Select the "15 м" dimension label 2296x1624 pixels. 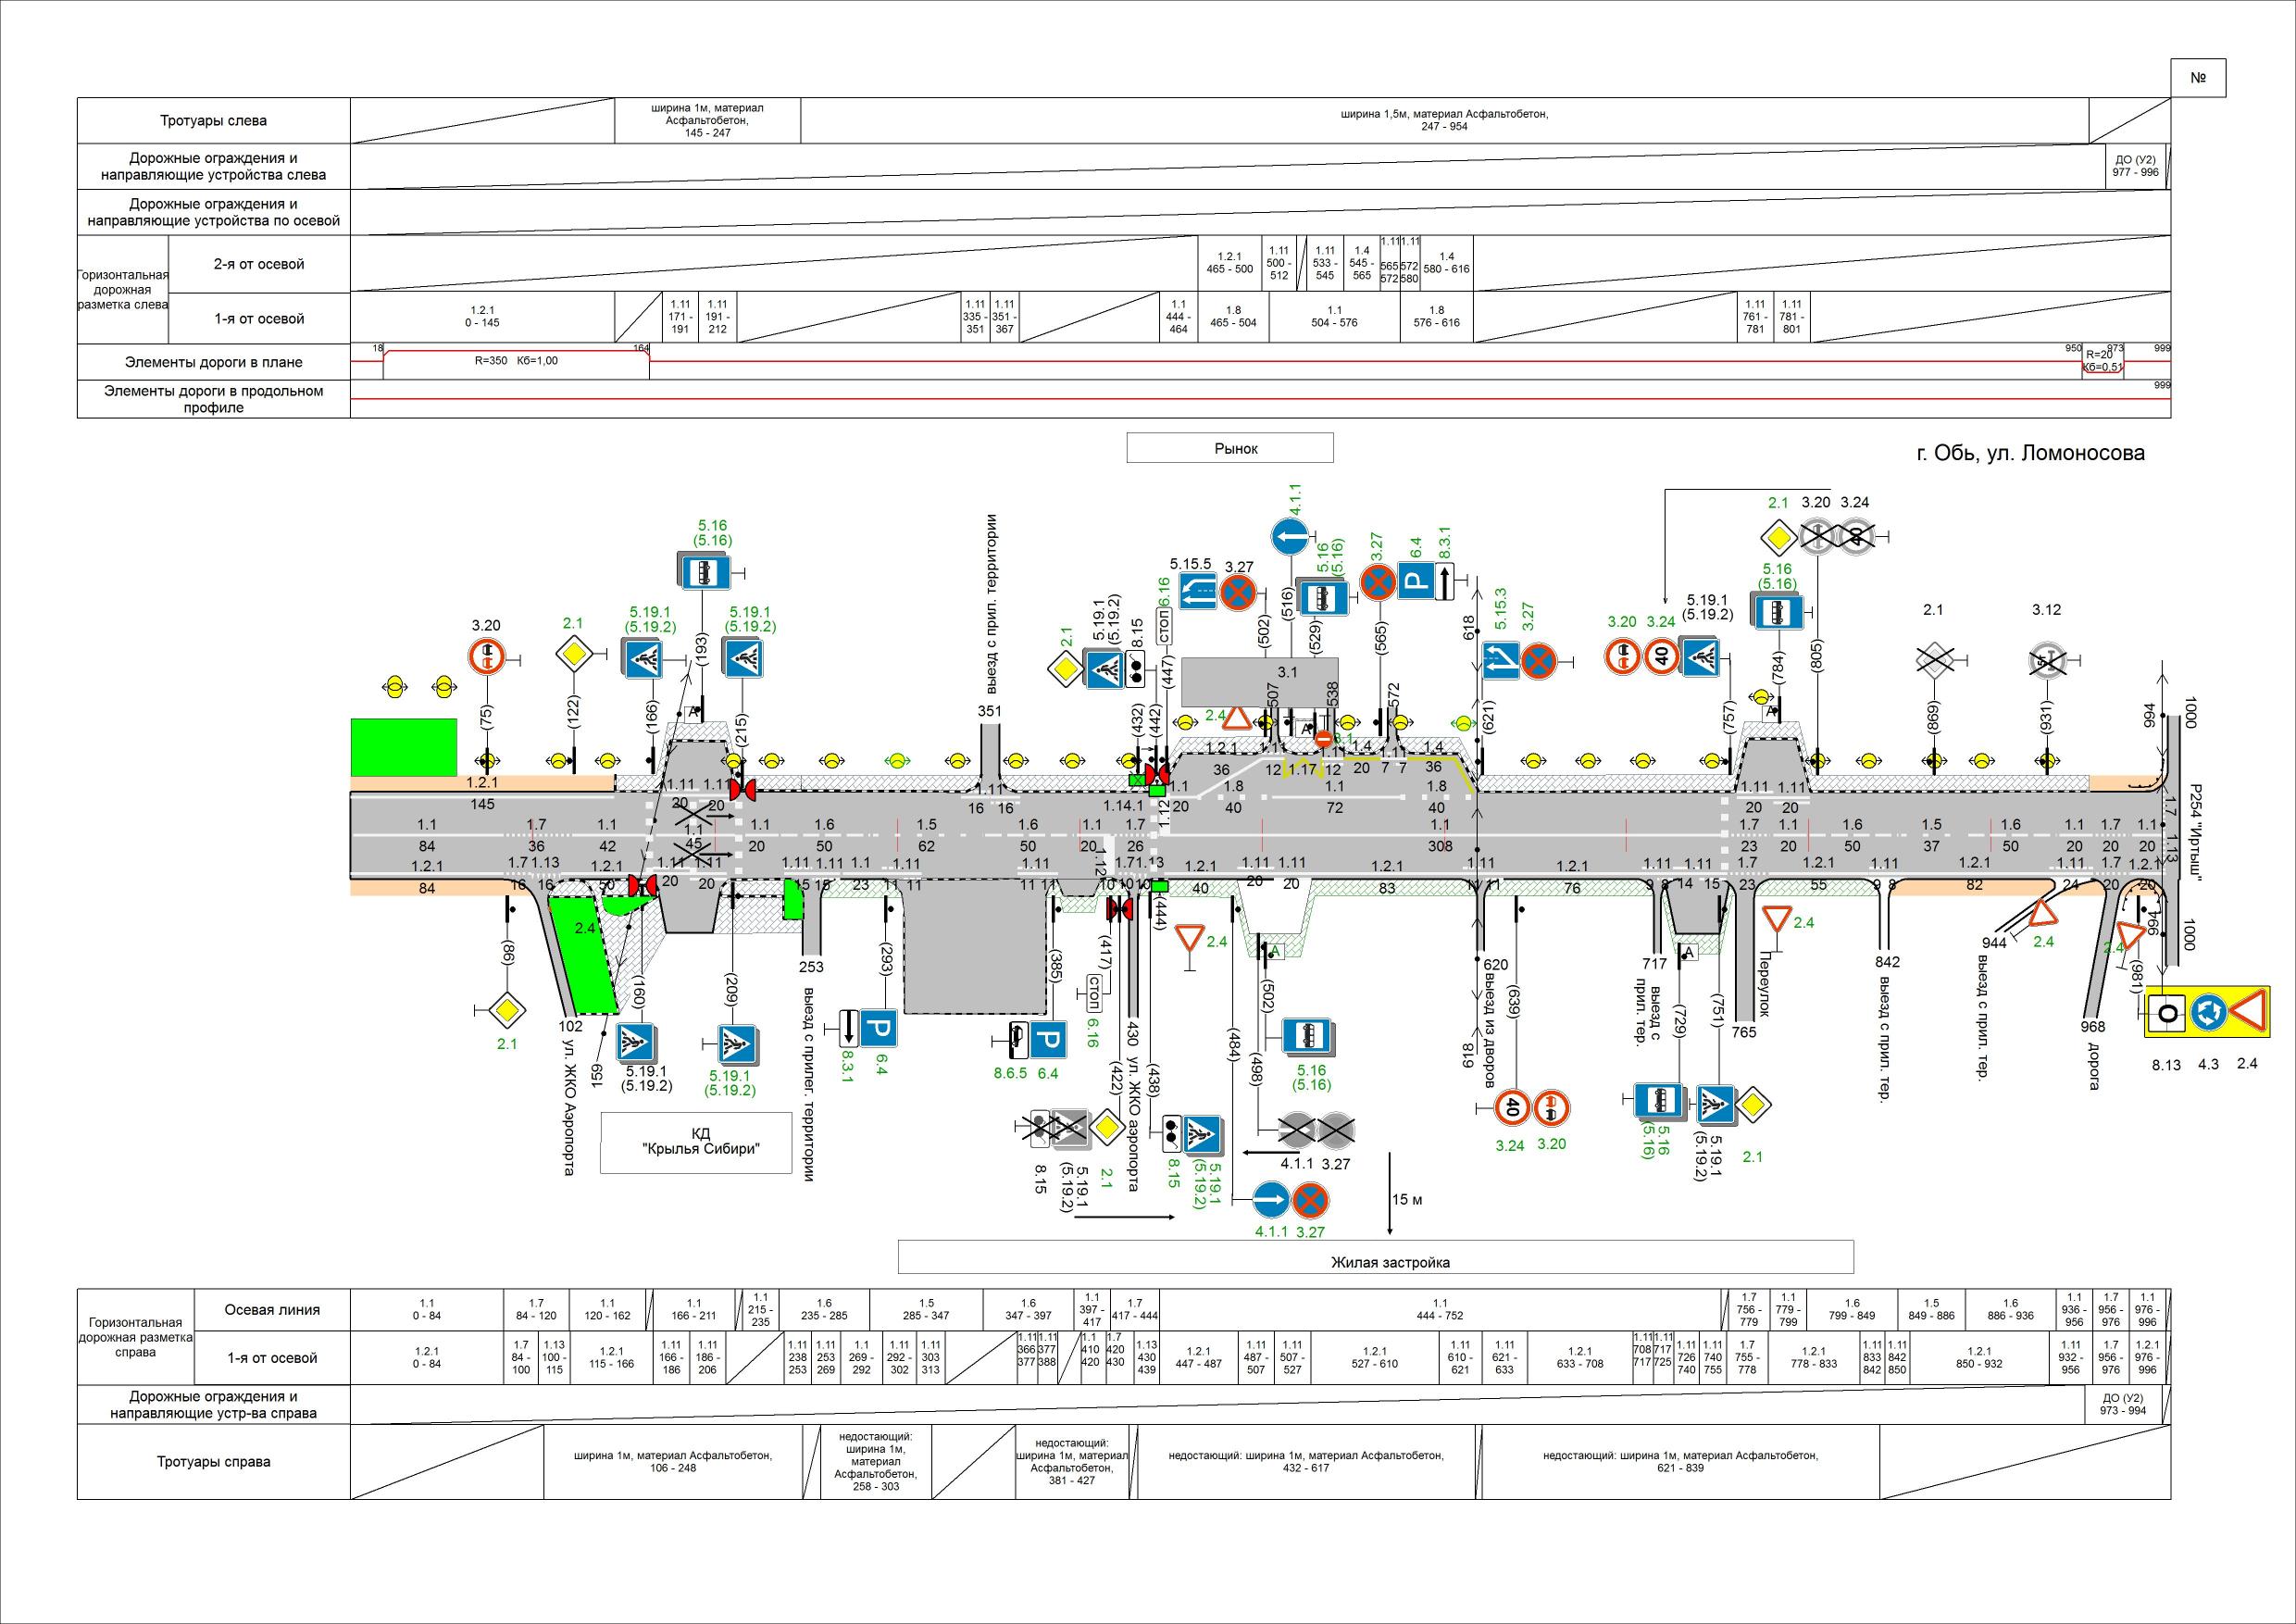(1407, 1200)
